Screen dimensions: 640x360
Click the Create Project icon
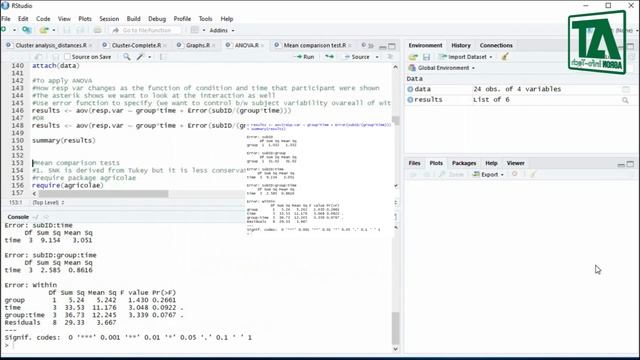point(27,30)
